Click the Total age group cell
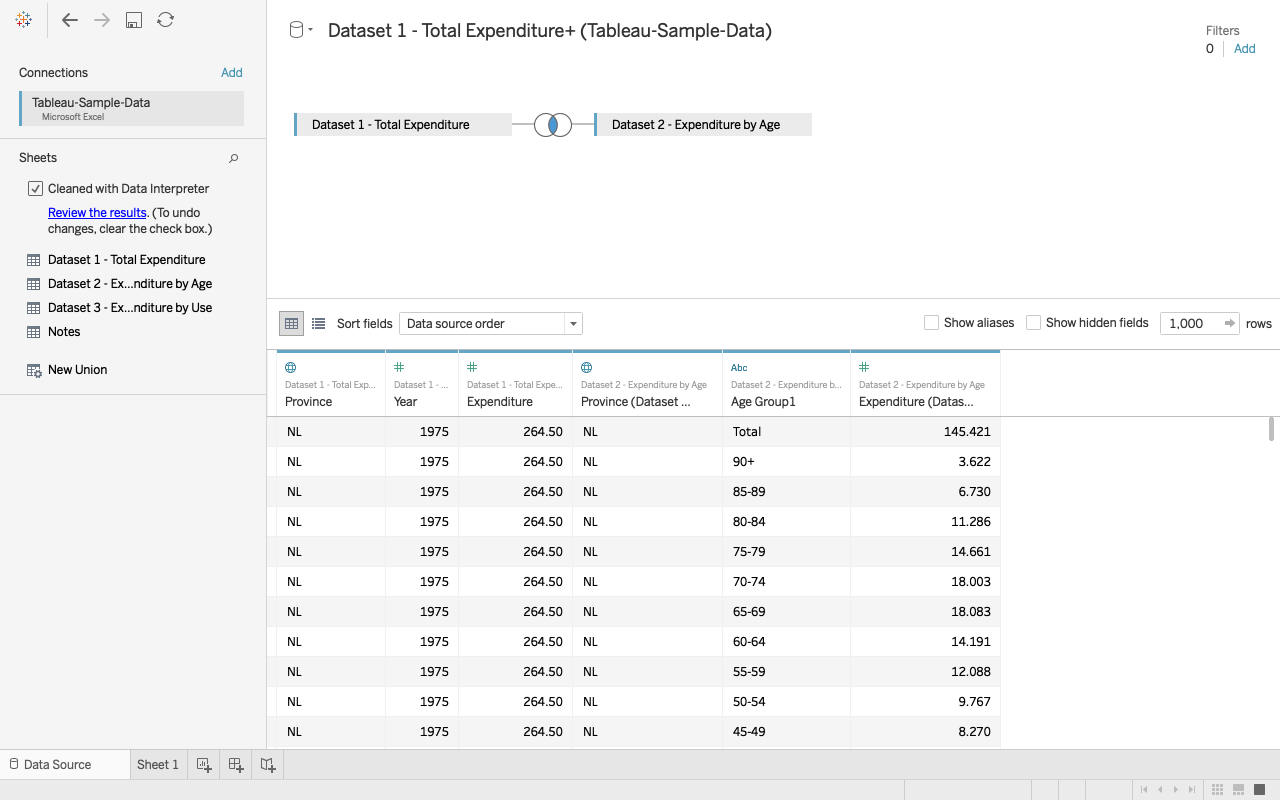 786,432
